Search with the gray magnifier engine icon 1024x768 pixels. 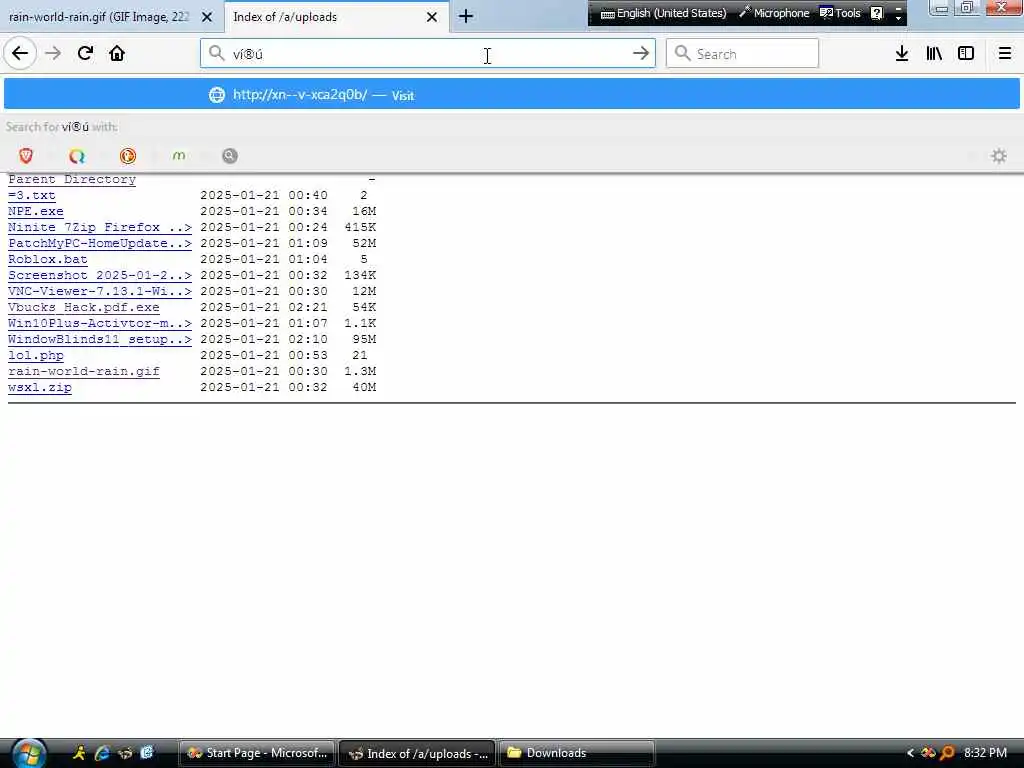[230, 155]
